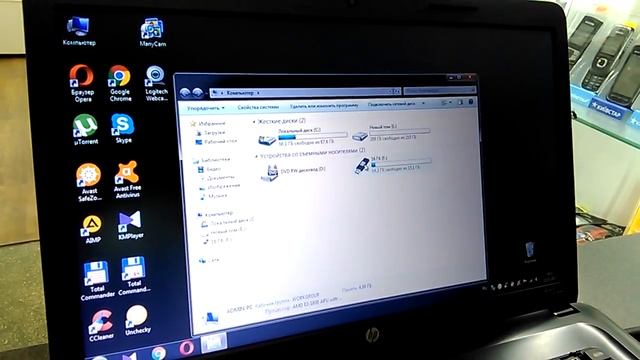Open the DVD RW дисковод (D:) drive
Image resolution: width=640 pixels, height=360 pixels.
269,173
